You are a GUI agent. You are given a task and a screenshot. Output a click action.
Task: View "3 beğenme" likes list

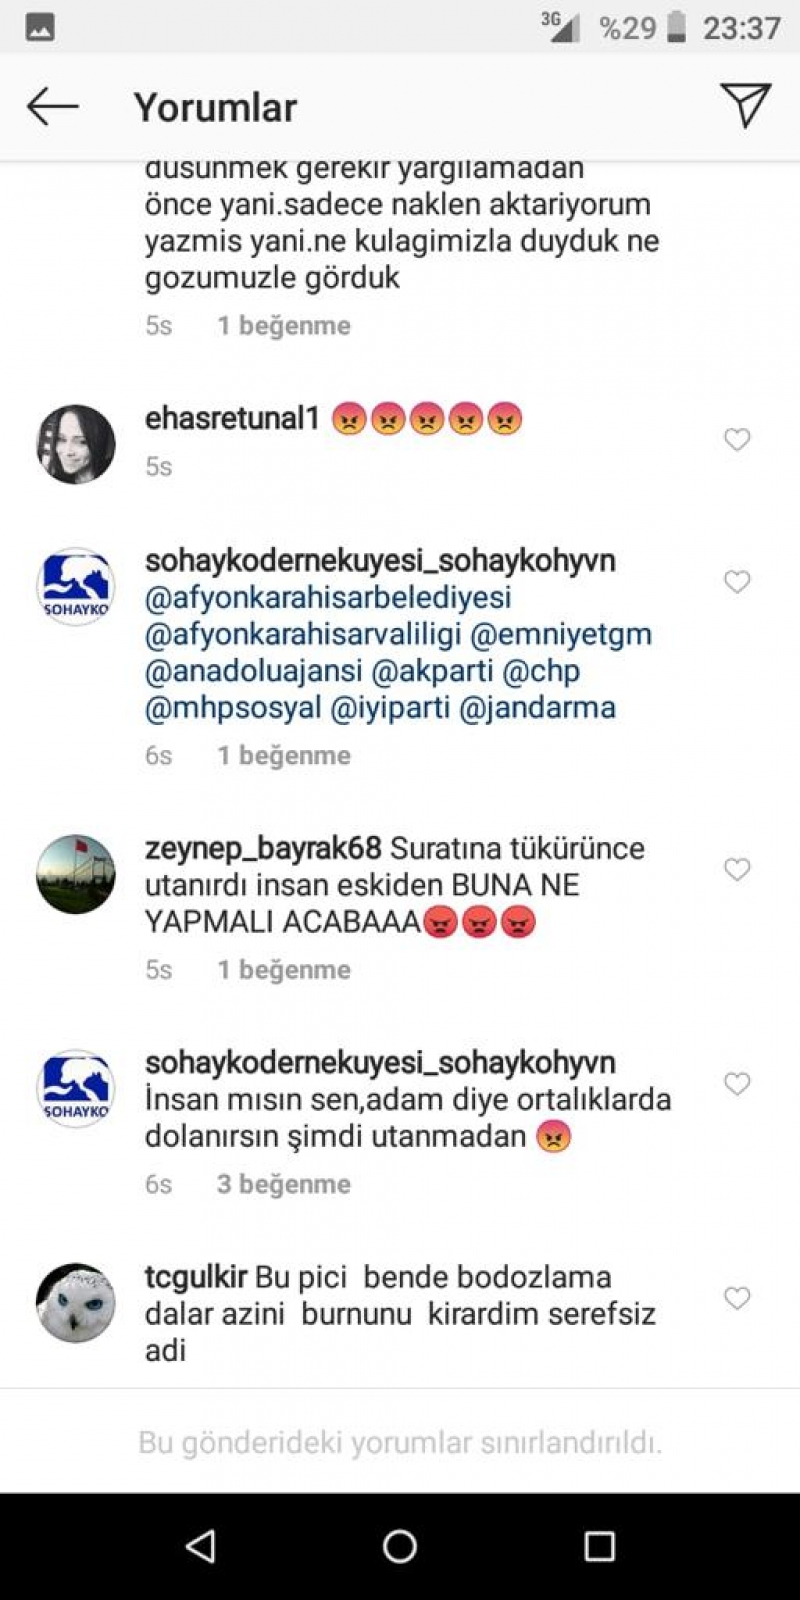pyautogui.click(x=284, y=1184)
